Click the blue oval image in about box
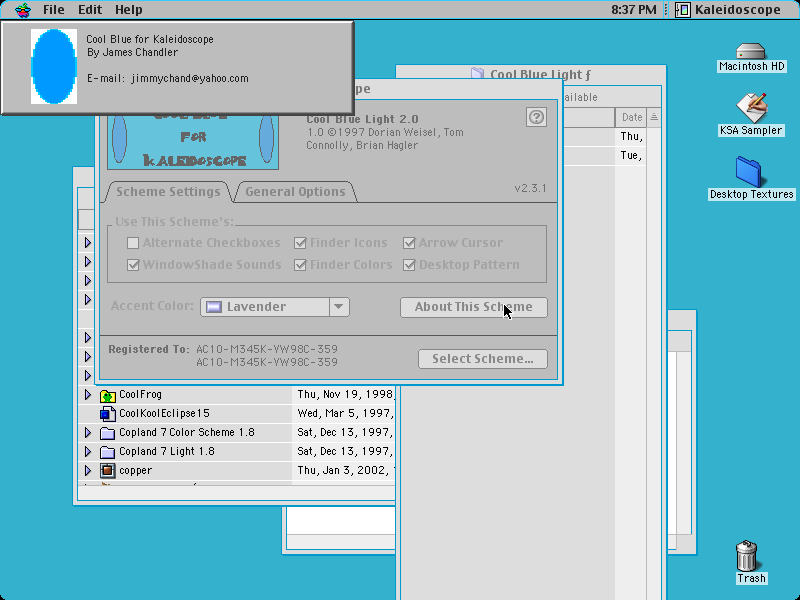 [54, 66]
